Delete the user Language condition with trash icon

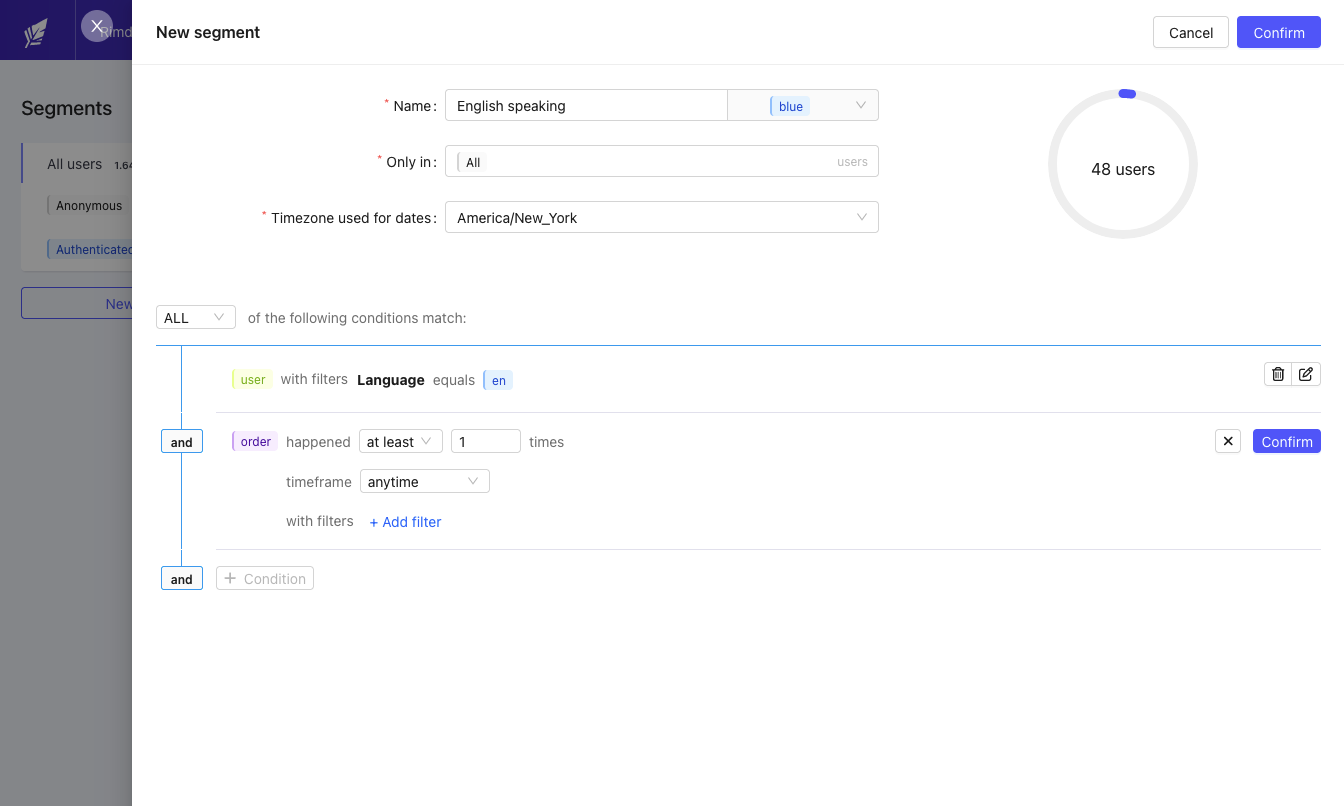pos(1278,374)
